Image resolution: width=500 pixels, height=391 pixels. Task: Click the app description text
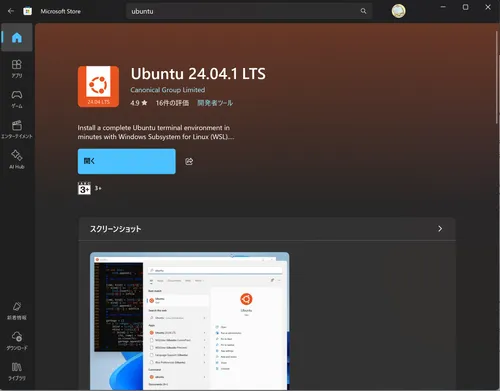coord(156,132)
